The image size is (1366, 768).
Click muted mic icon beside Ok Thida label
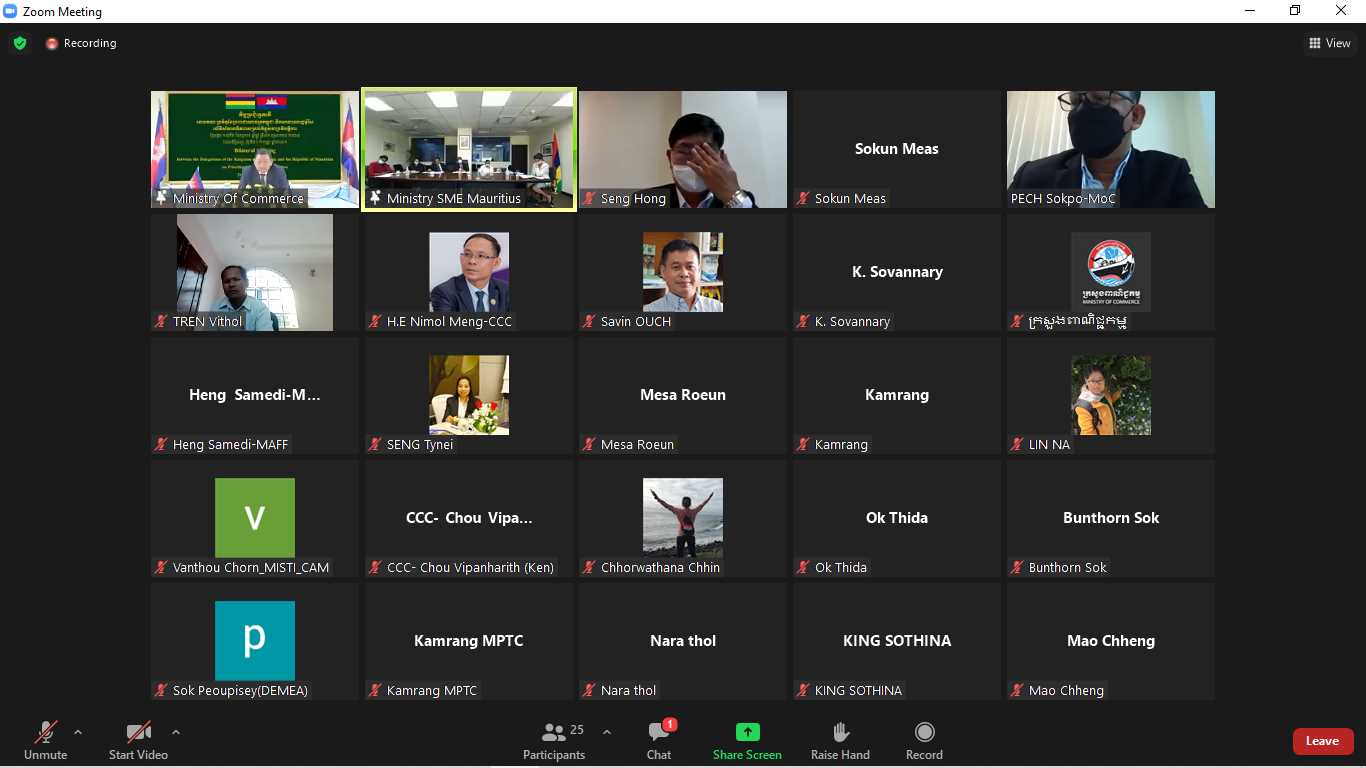pyautogui.click(x=803, y=568)
